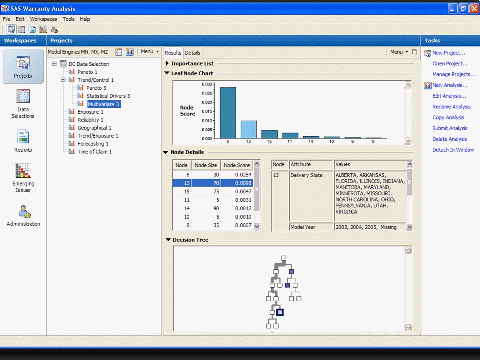Click the Model Year attribute cell

pos(311,227)
